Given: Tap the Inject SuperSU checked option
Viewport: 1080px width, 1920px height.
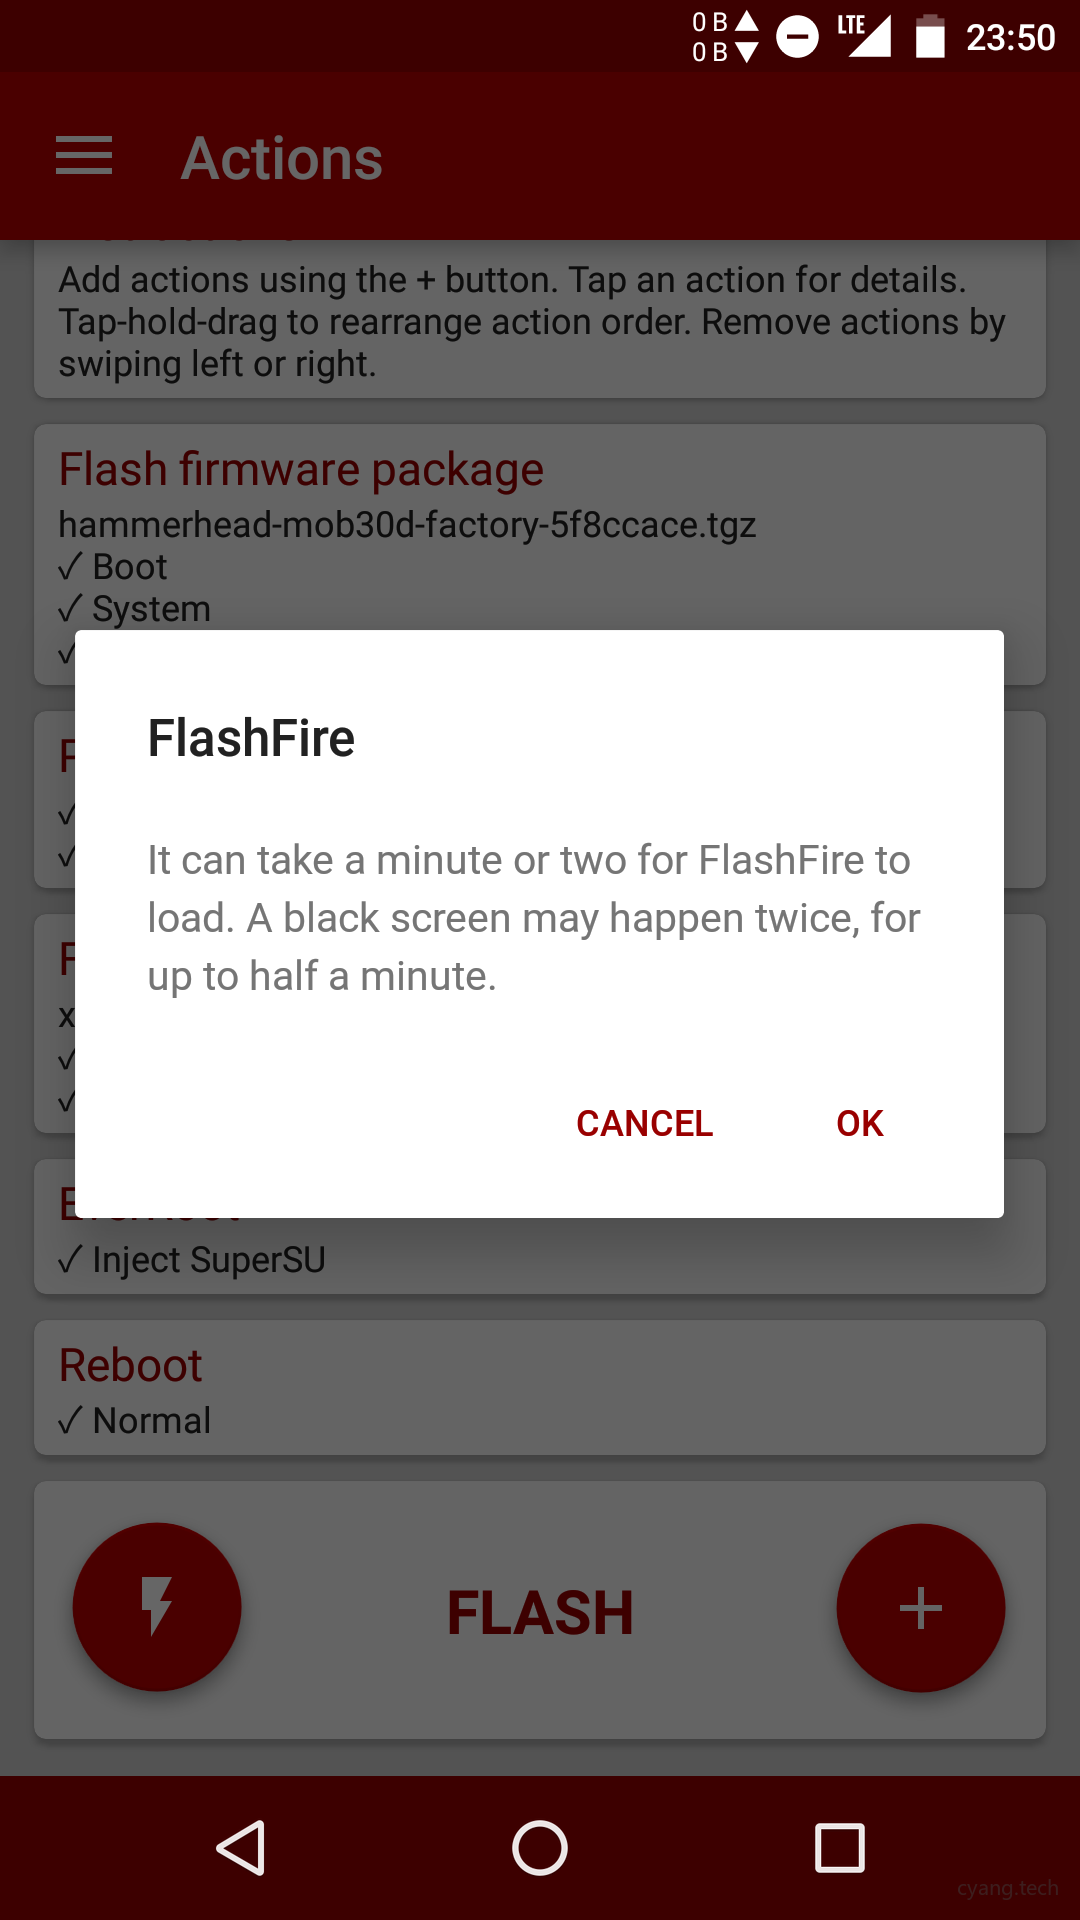Looking at the screenshot, I should pos(192,1260).
